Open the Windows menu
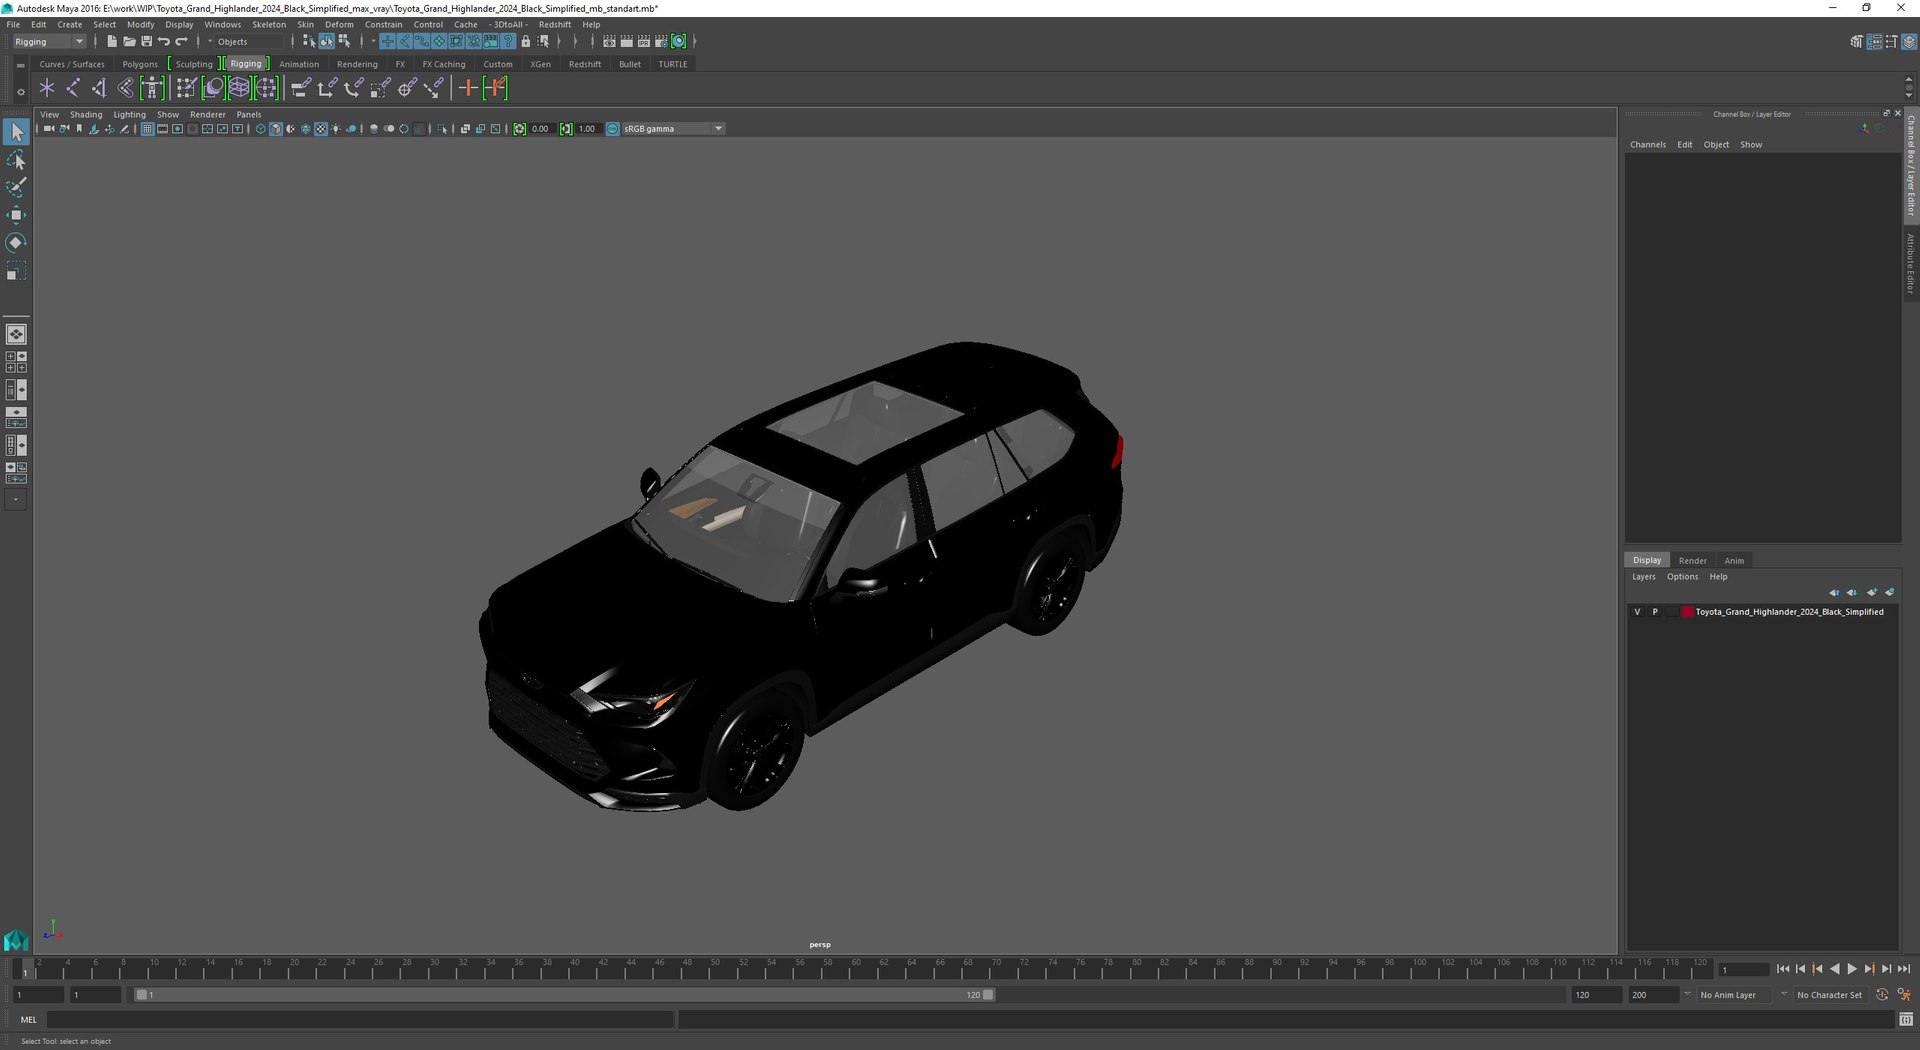Image resolution: width=1920 pixels, height=1050 pixels. 222,25
